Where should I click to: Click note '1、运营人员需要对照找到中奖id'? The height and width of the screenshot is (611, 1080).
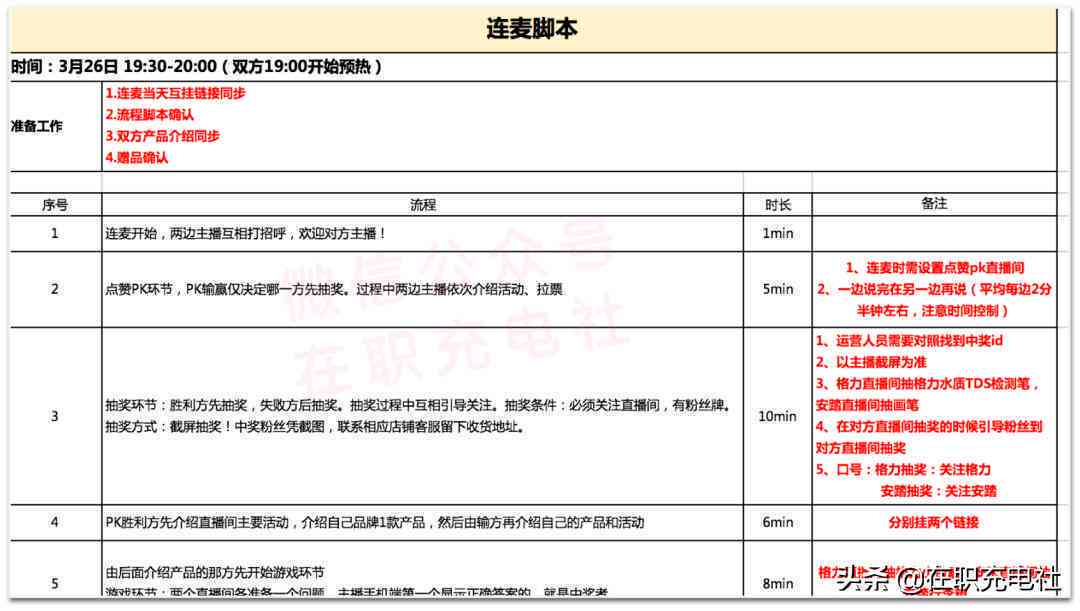click(x=909, y=340)
